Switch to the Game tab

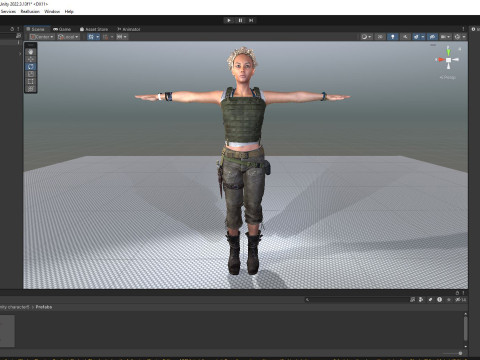point(62,29)
